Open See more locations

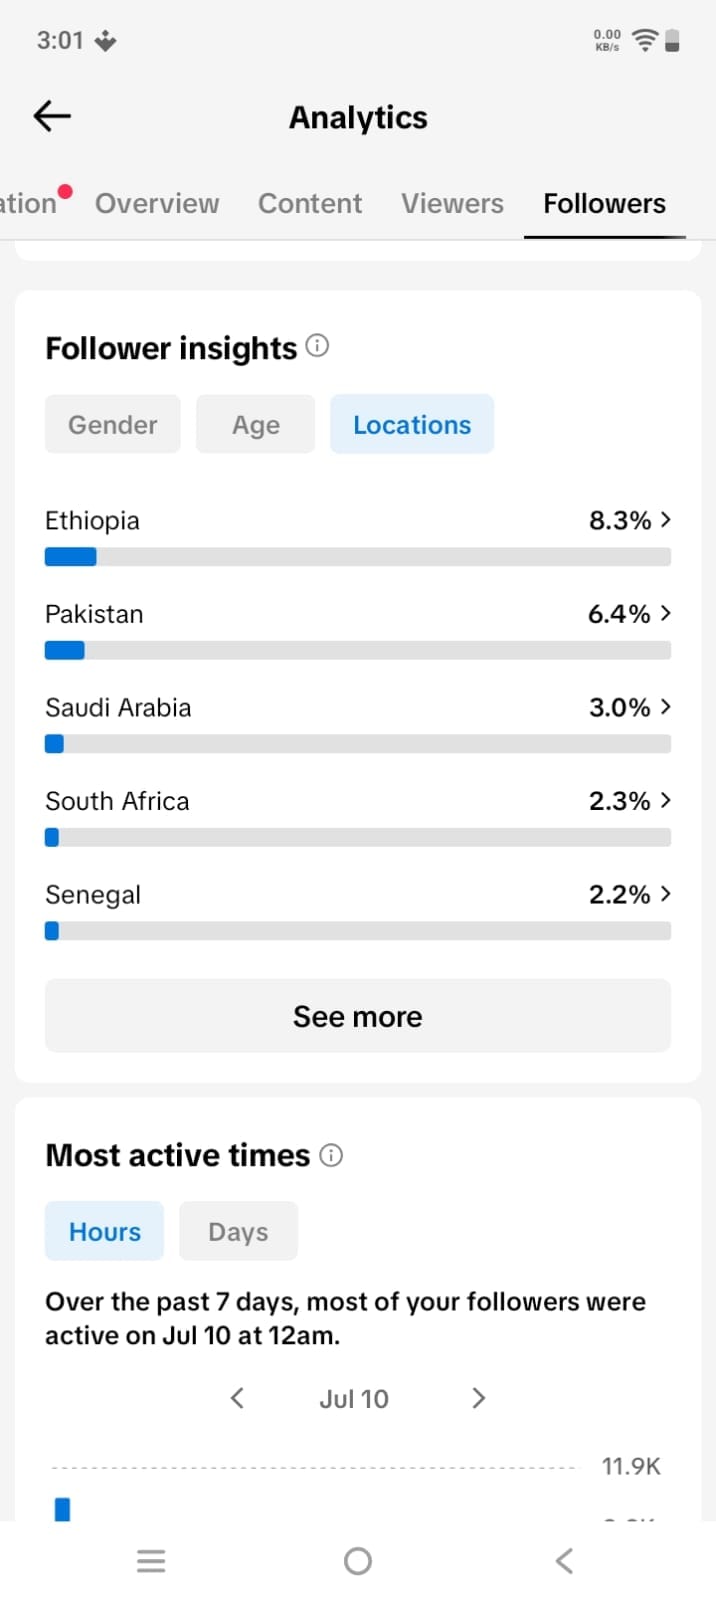click(358, 1016)
